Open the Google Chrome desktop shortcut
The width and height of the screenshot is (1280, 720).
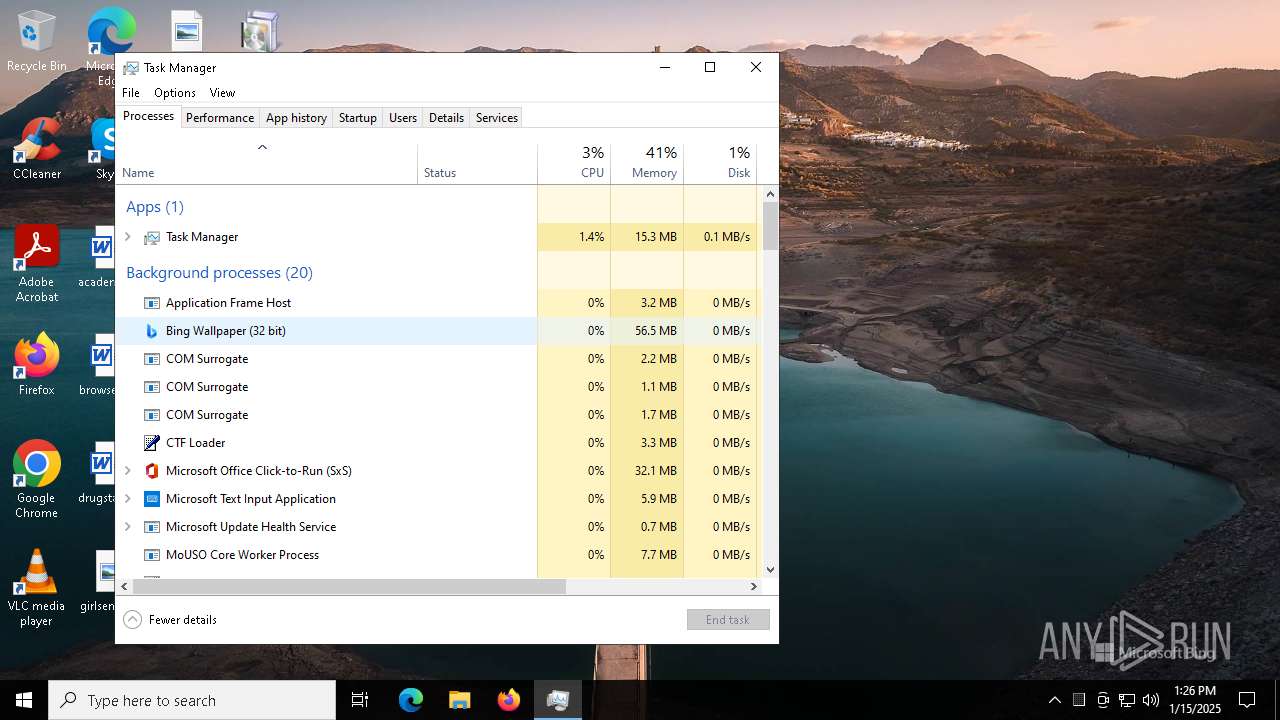pos(37,480)
